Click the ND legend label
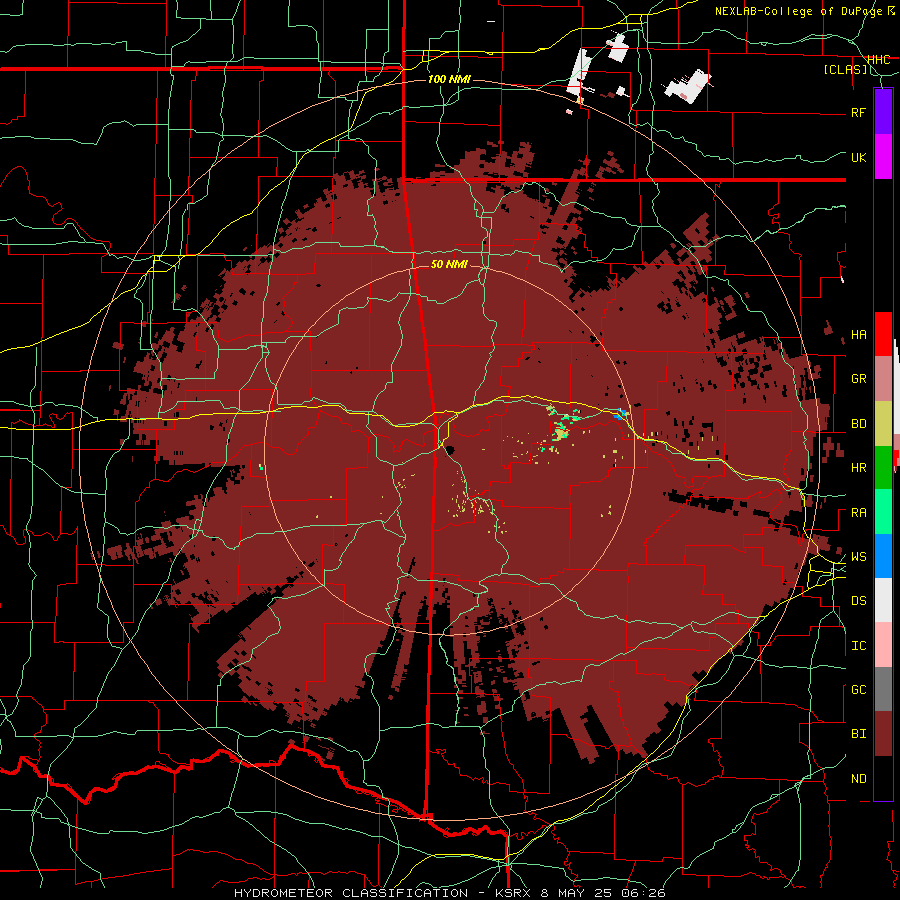Image resolution: width=900 pixels, height=900 pixels. pos(858,779)
